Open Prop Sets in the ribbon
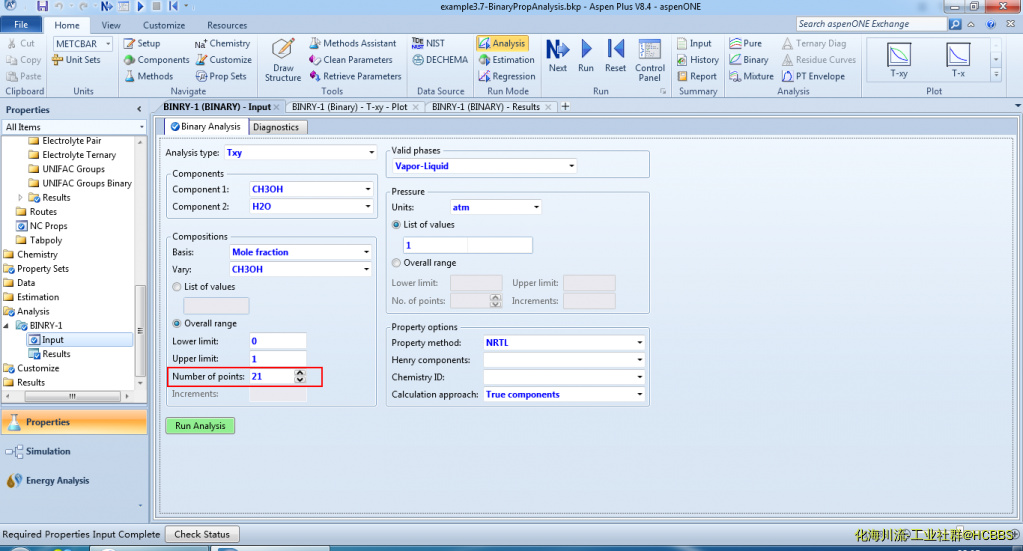1023x551 pixels. pyautogui.click(x=221, y=76)
